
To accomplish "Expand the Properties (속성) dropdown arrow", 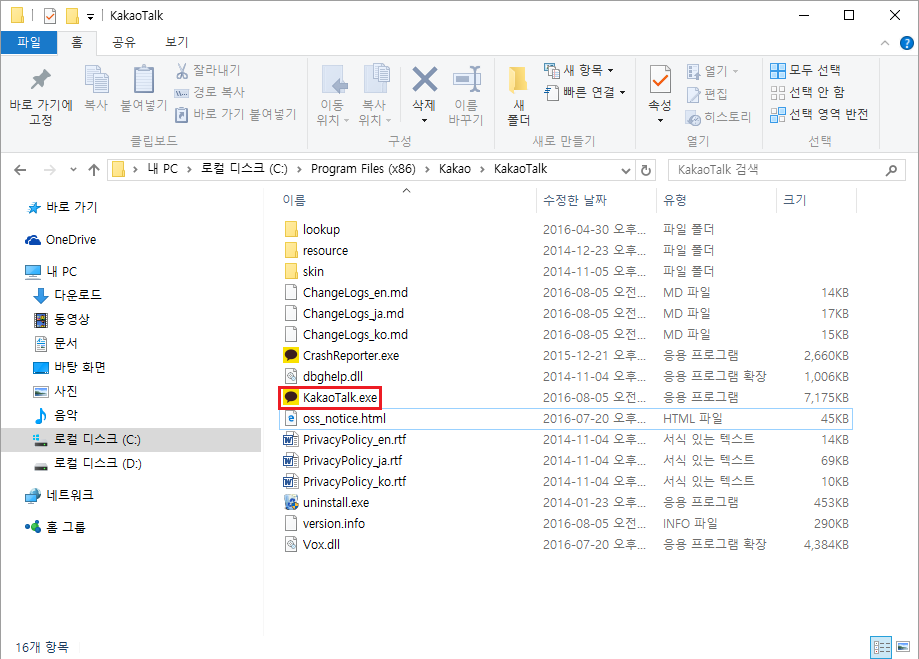I will coord(660,121).
